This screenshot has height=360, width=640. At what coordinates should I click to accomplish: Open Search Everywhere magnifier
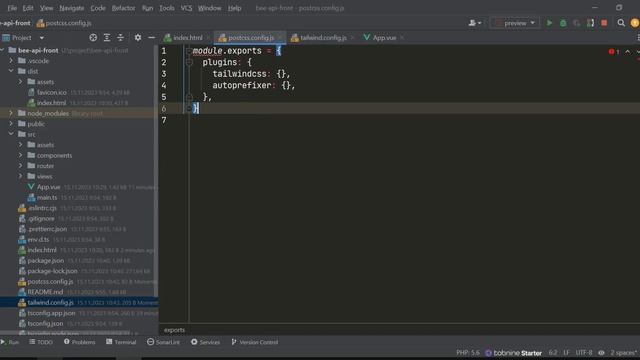[621, 23]
